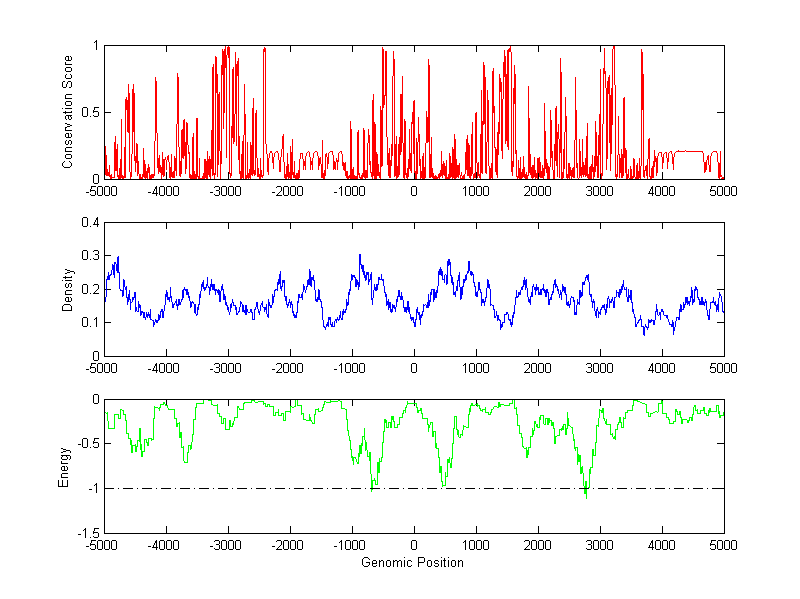Click the -0.5 tick on Energy axis
This screenshot has height=599, width=800.
coord(86,444)
